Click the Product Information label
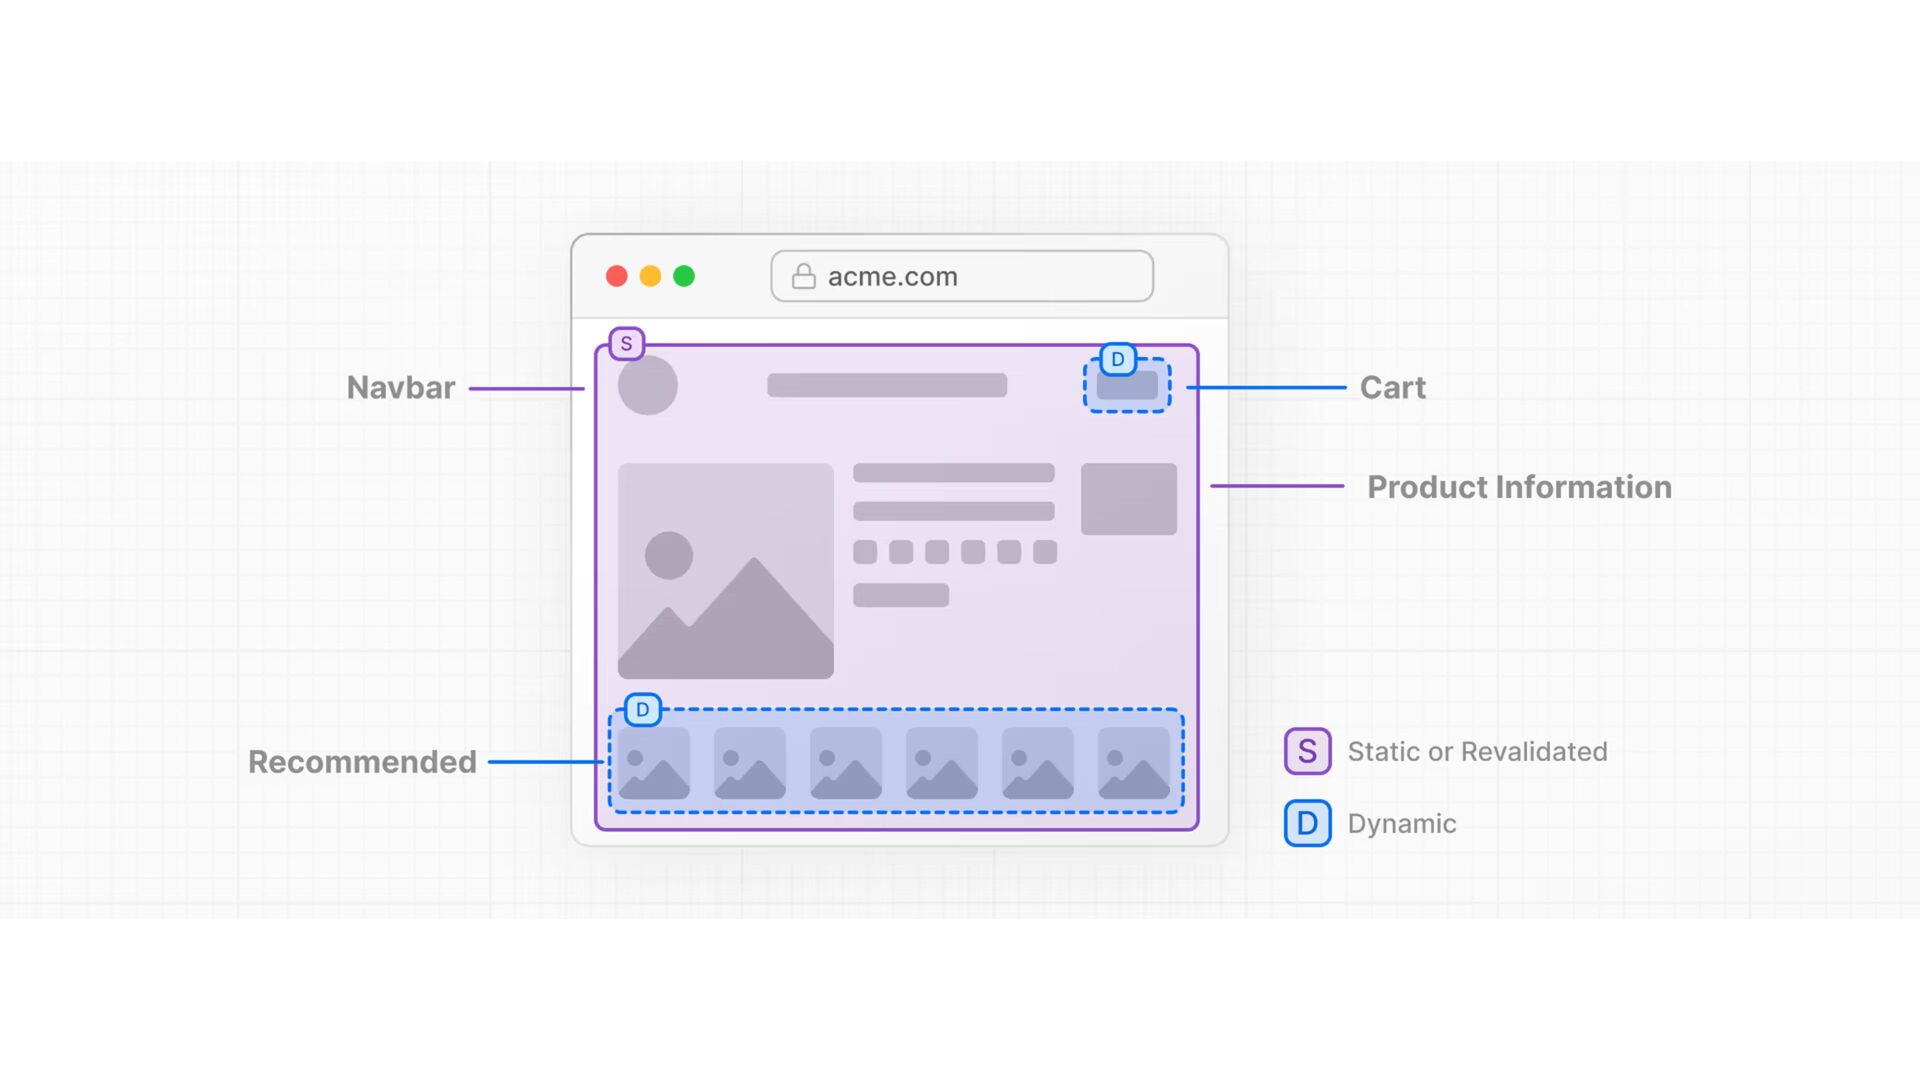1920x1080 pixels. pyautogui.click(x=1518, y=487)
